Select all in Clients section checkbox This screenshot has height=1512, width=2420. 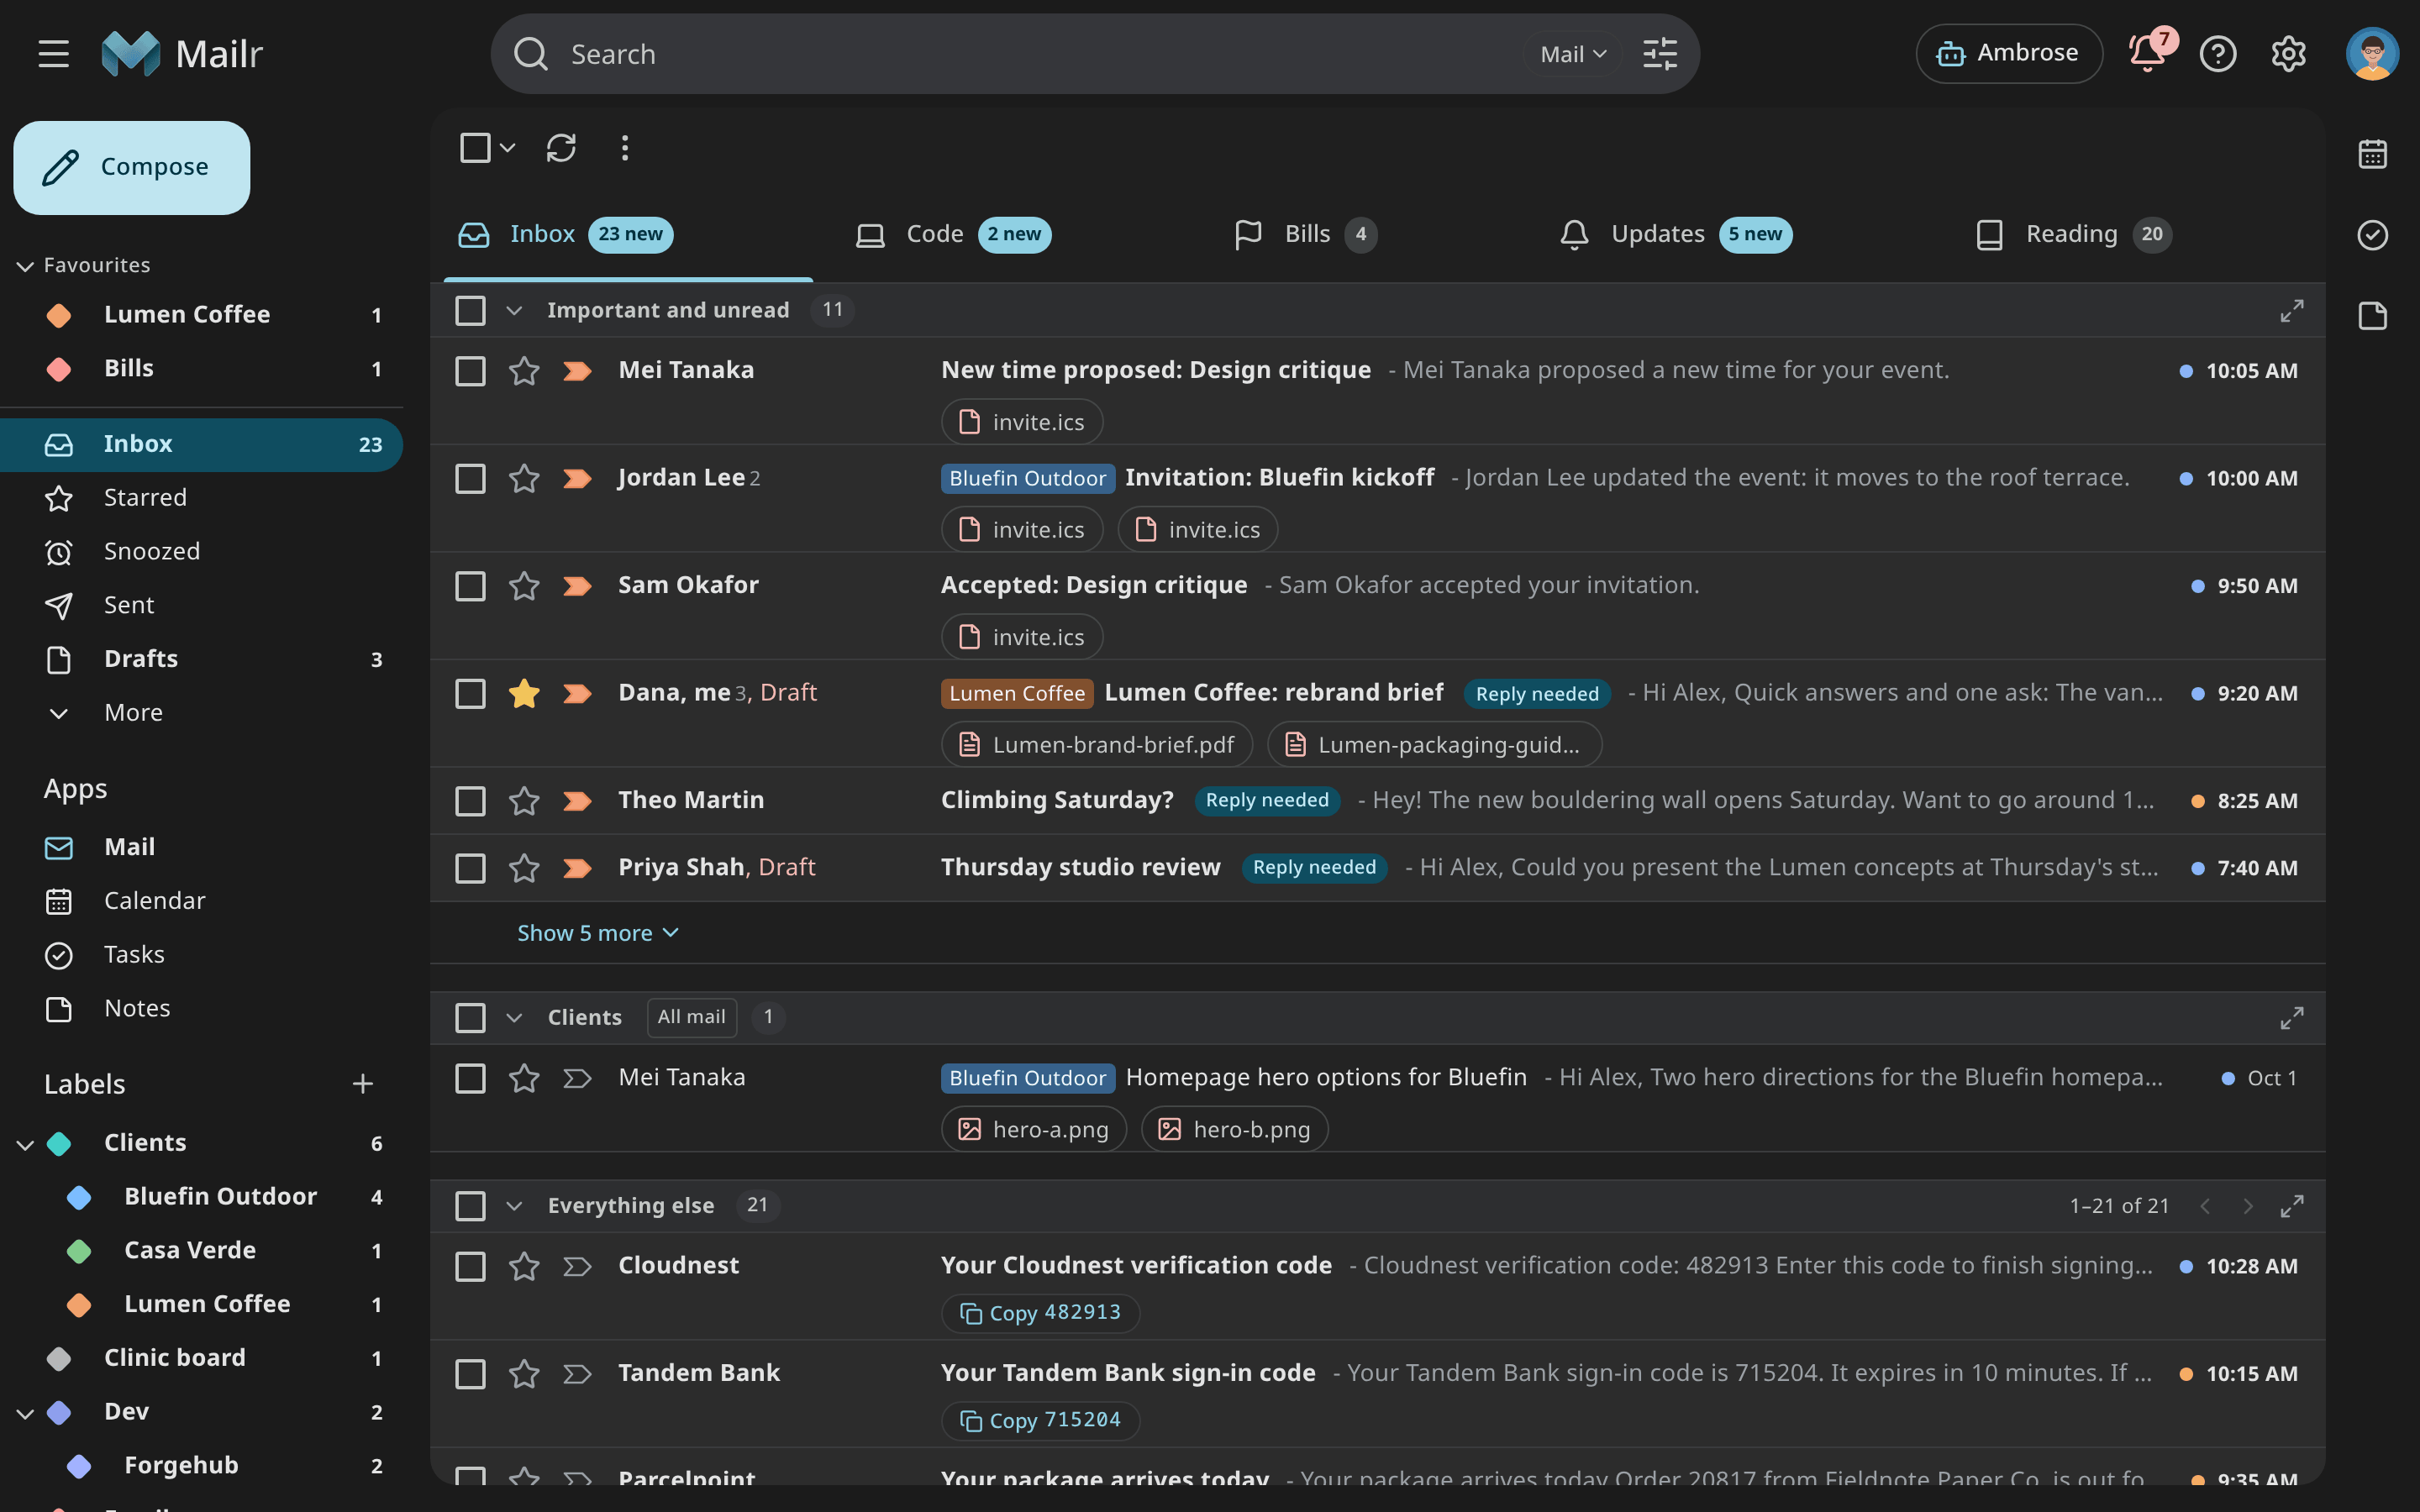pos(470,1018)
